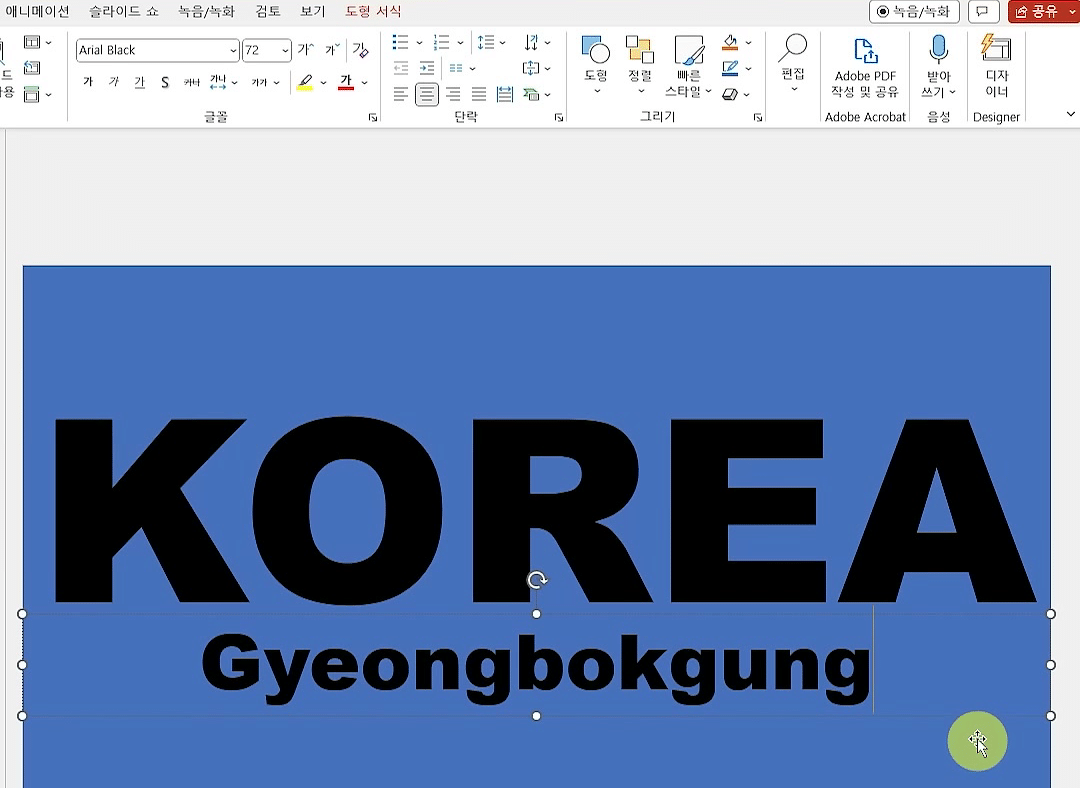Viewport: 1080px width, 788px height.
Task: Toggle underline formatting
Action: click(x=139, y=82)
